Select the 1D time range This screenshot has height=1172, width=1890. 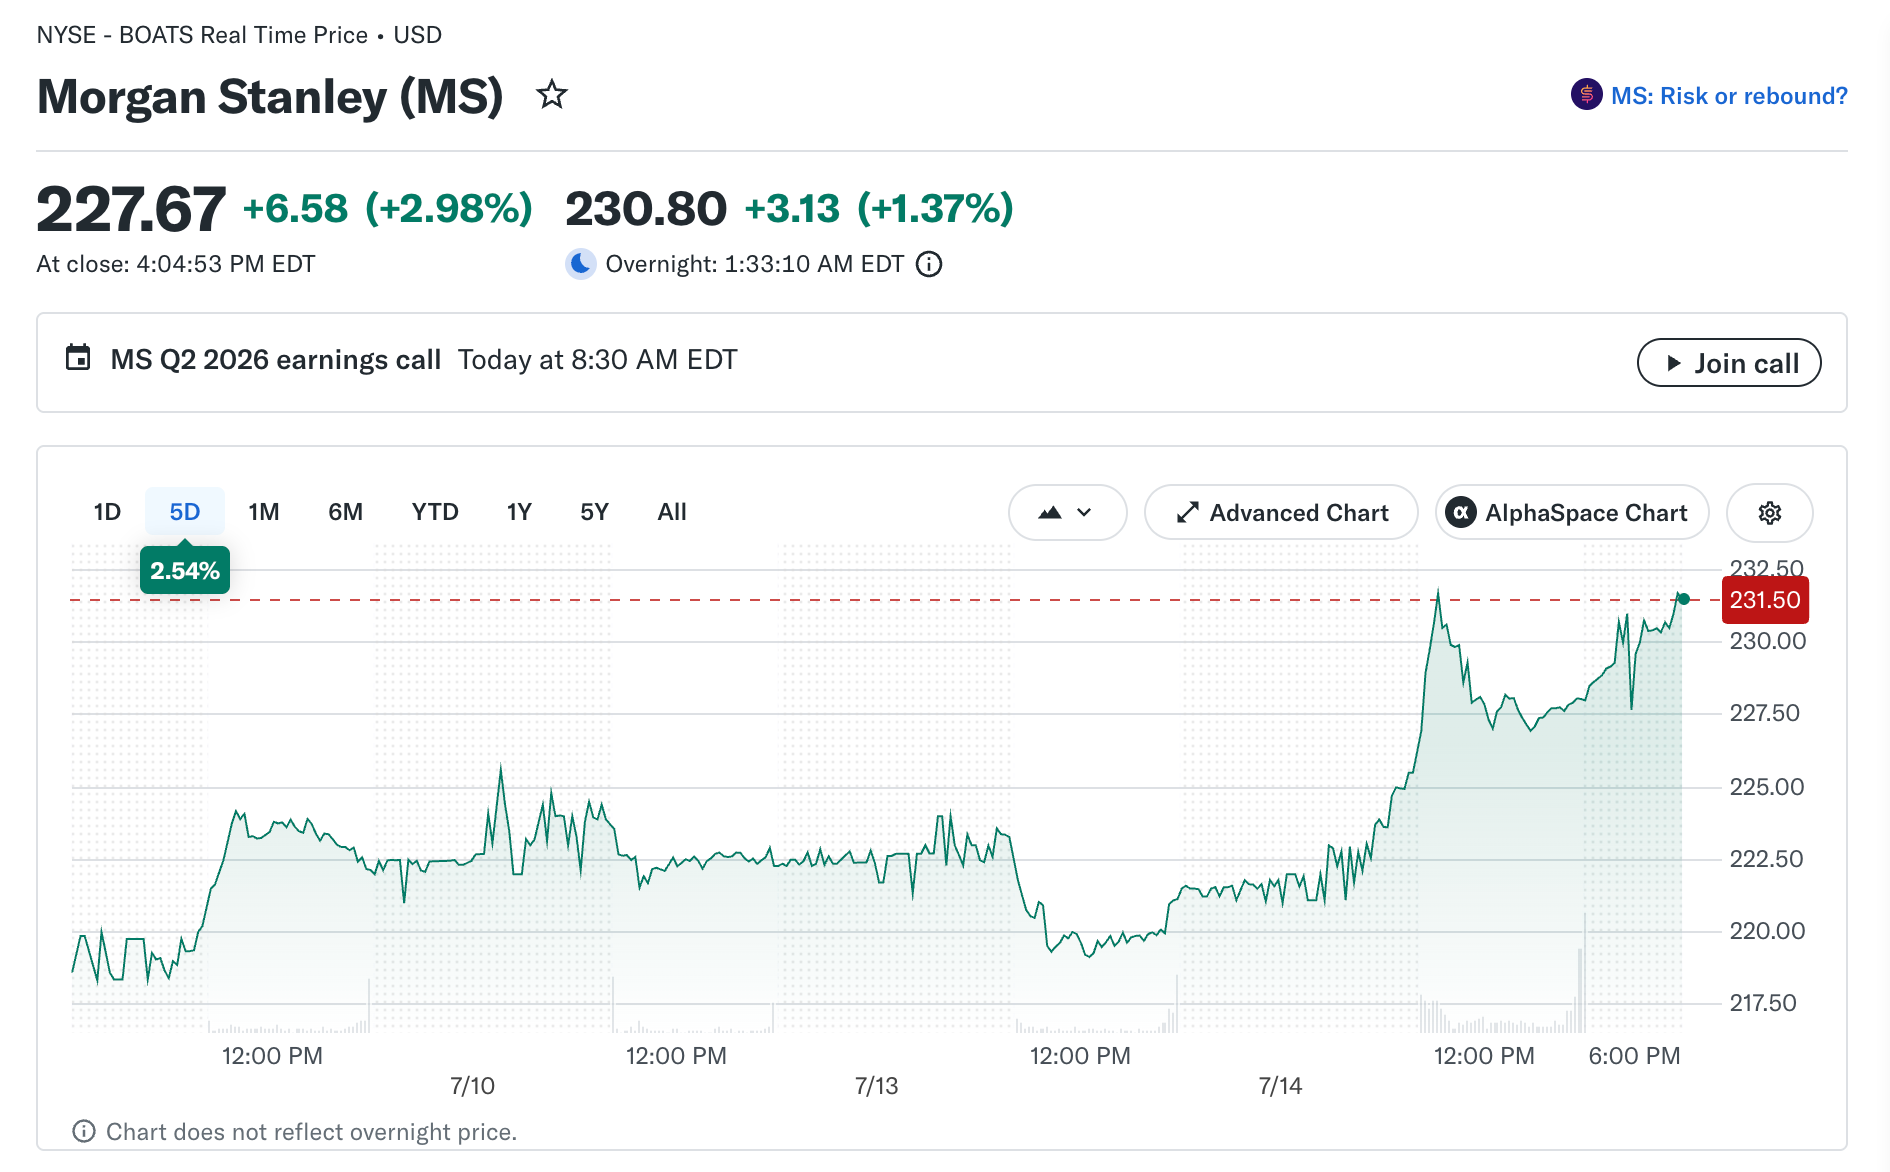click(107, 512)
